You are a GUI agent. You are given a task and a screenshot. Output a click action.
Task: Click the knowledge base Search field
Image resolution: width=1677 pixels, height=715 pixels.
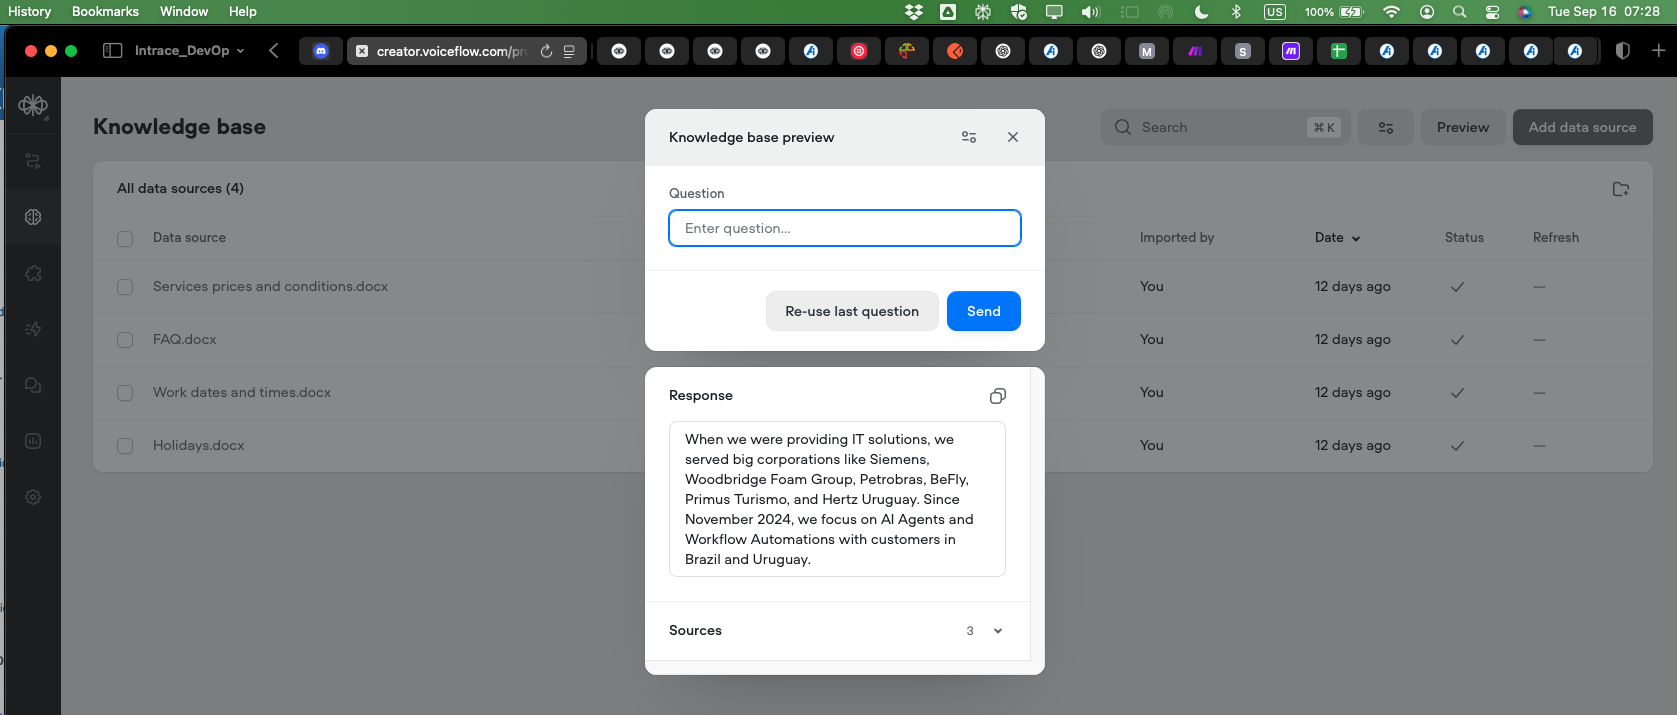coord(1226,127)
